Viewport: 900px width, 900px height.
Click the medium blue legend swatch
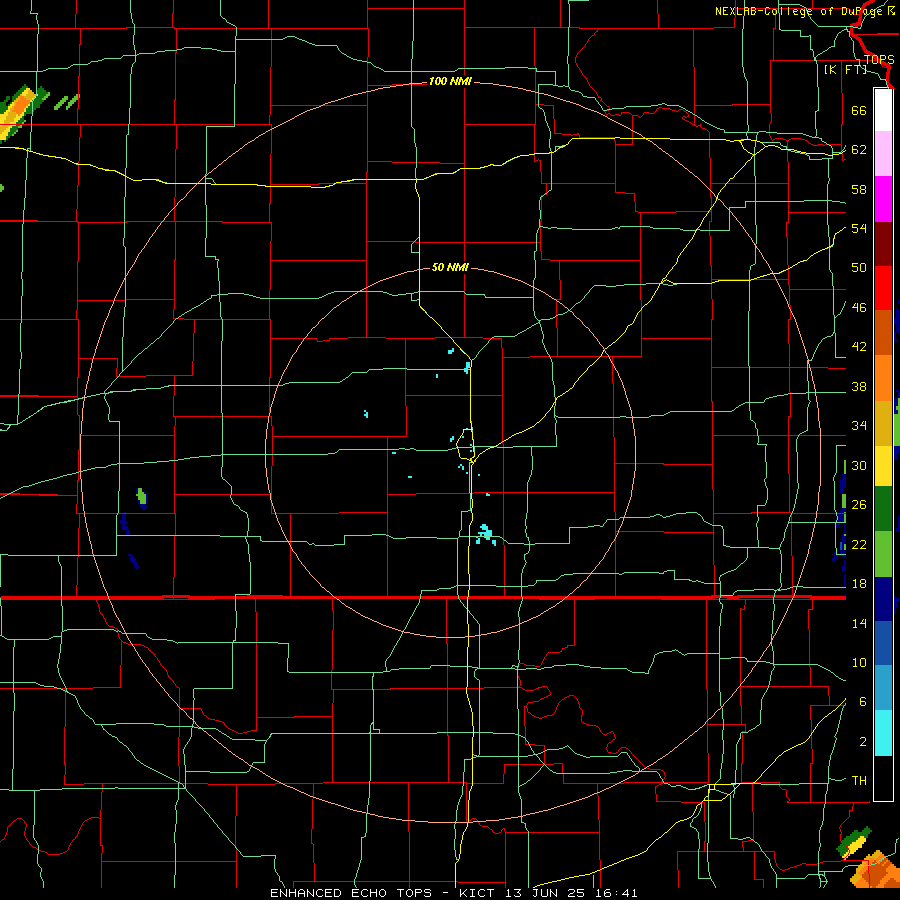point(883,643)
